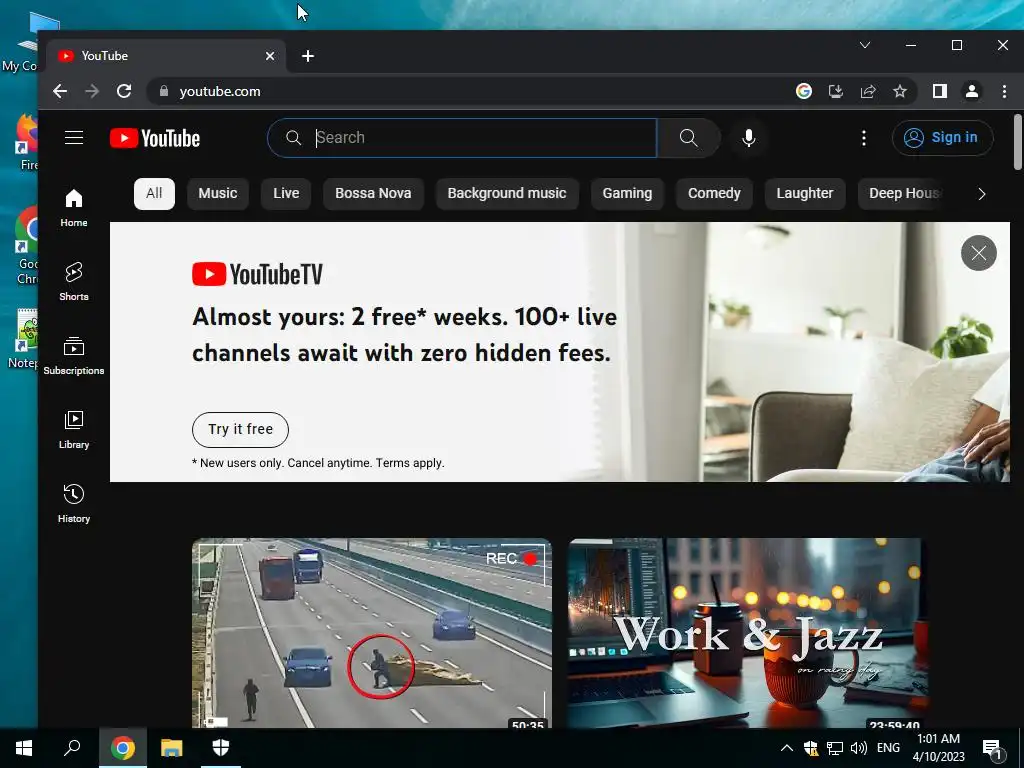Click the YouTube logo
The image size is (1024, 768).
point(155,138)
